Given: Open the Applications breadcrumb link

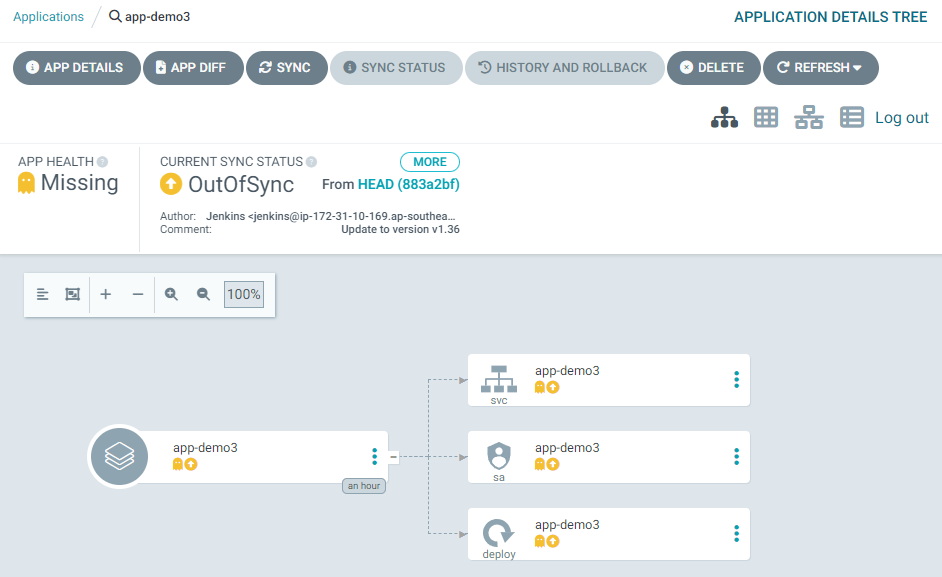Looking at the screenshot, I should (49, 17).
